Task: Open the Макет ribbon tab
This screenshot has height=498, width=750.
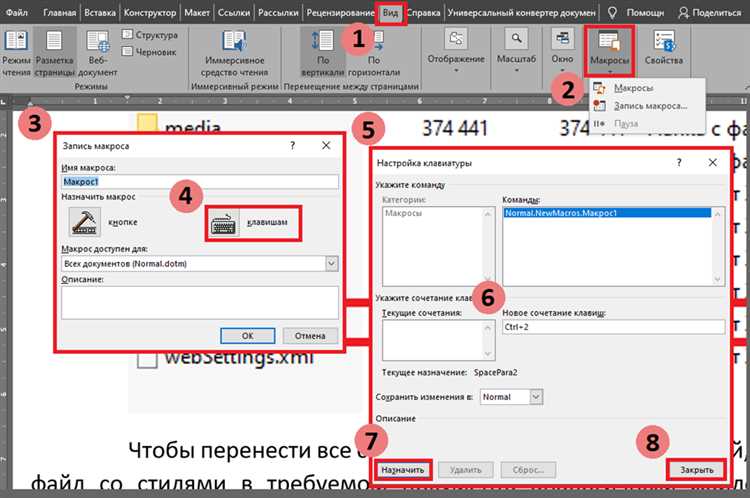Action: click(x=197, y=13)
